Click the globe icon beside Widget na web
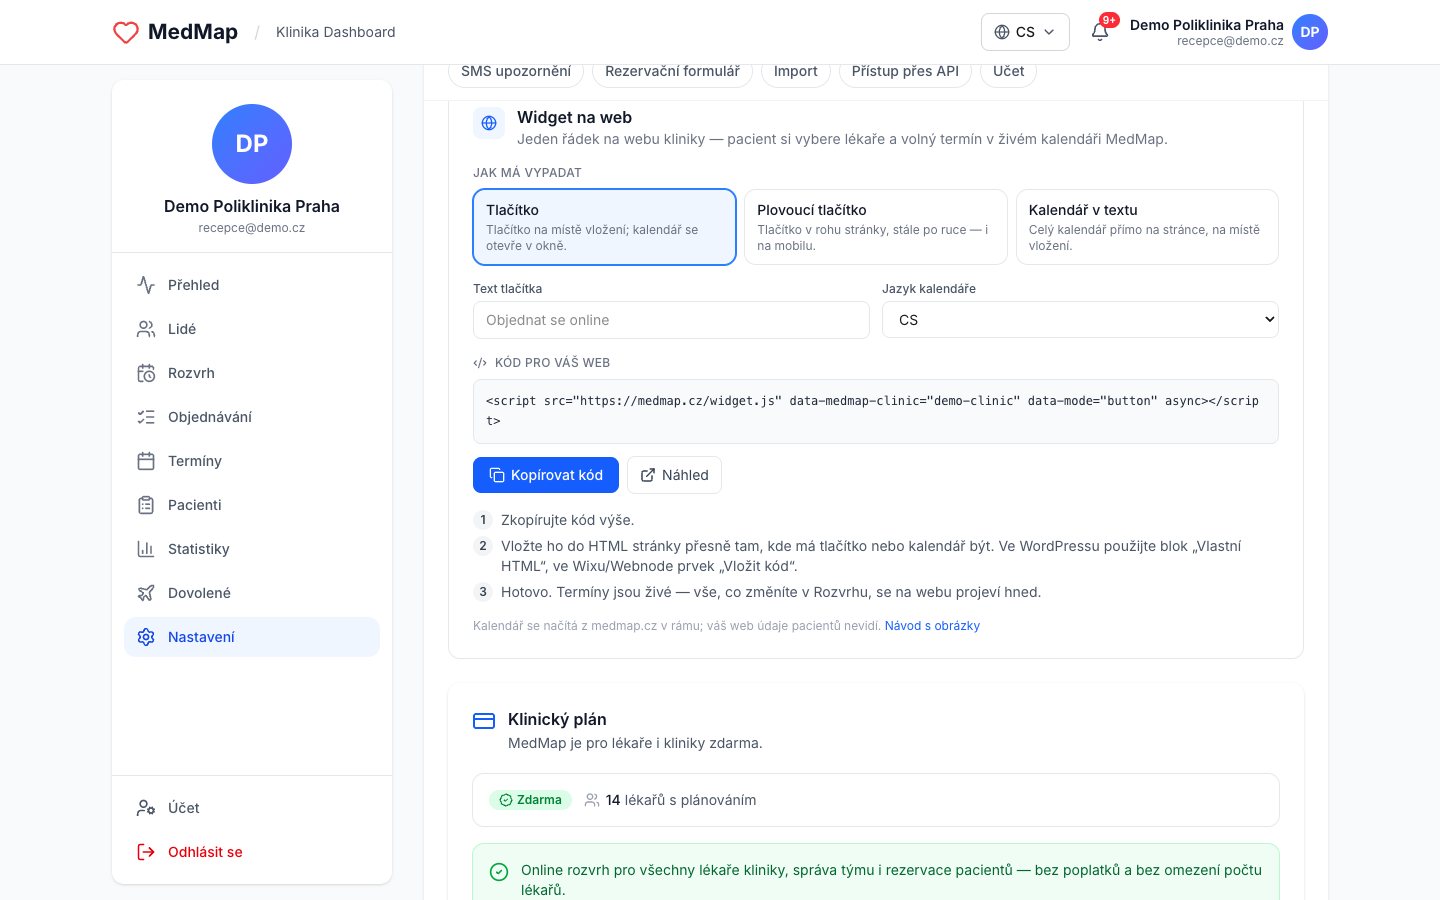This screenshot has height=900, width=1440. point(489,123)
